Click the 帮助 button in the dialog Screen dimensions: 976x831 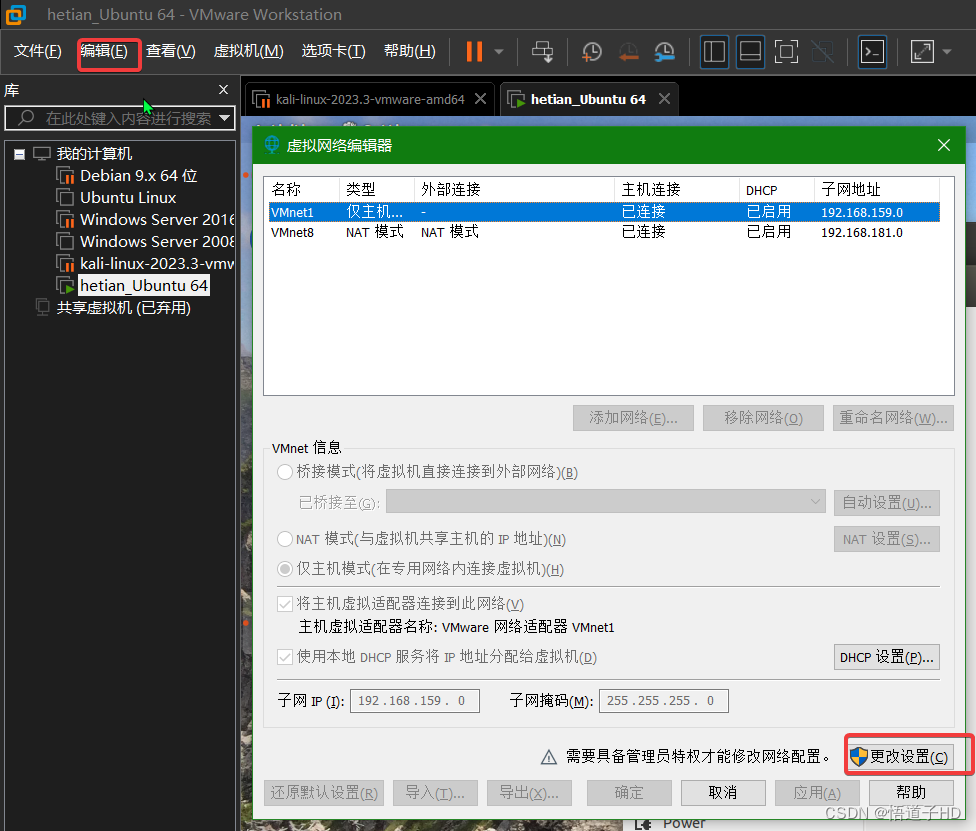pyautogui.click(x=911, y=793)
